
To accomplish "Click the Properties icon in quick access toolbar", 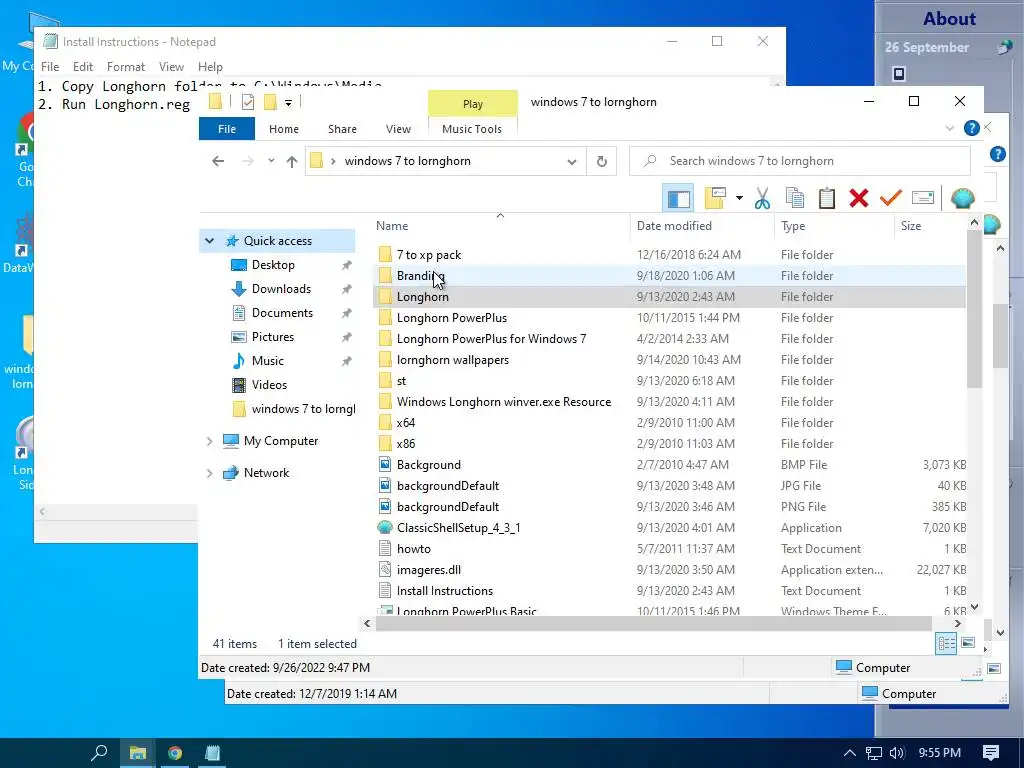I will [248, 102].
